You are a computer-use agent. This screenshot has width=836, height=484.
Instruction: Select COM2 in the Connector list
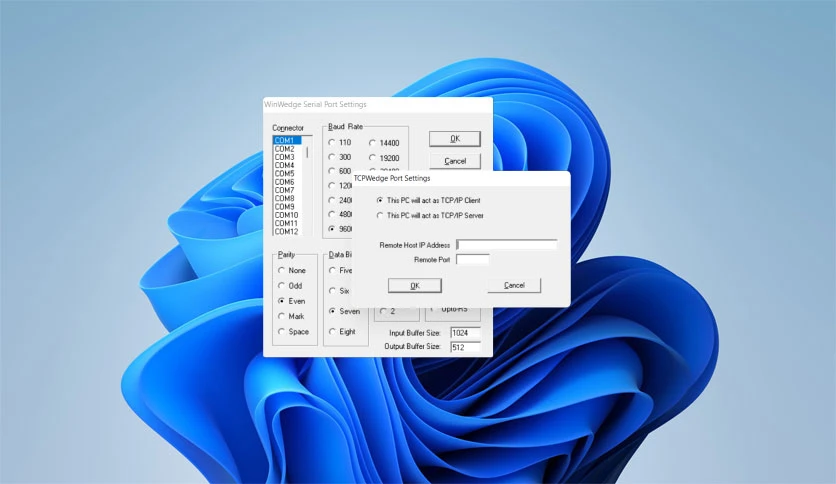pos(287,149)
